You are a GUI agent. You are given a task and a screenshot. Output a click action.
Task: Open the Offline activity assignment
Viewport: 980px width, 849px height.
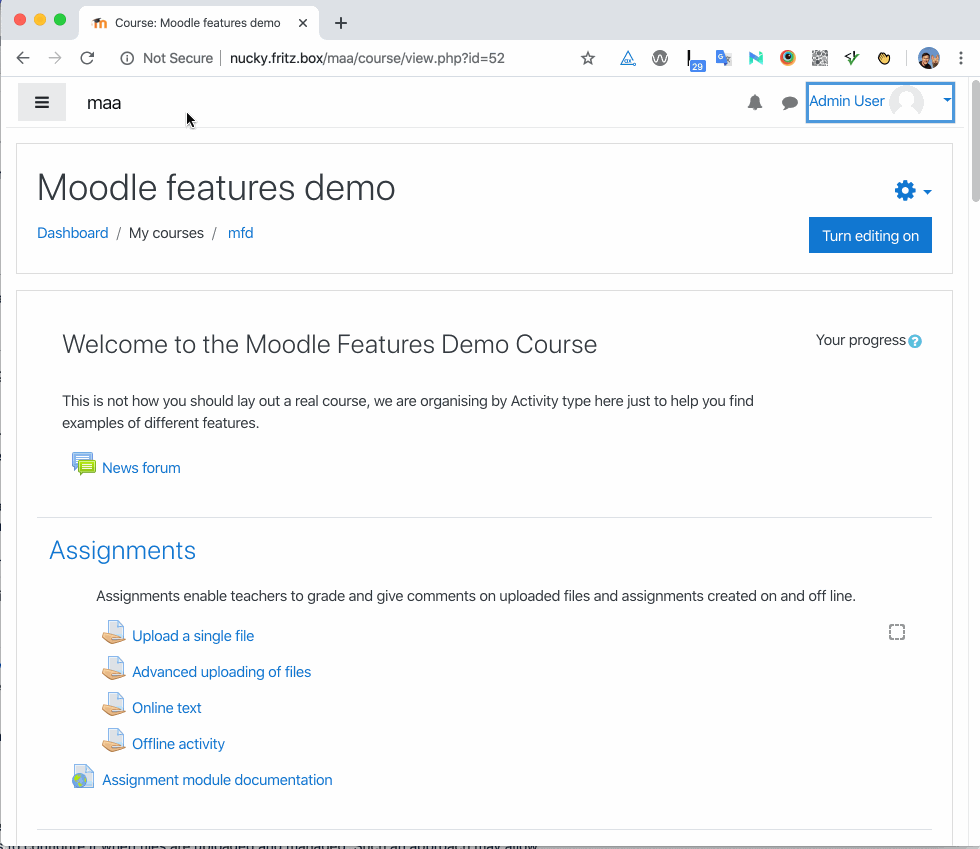point(178,744)
